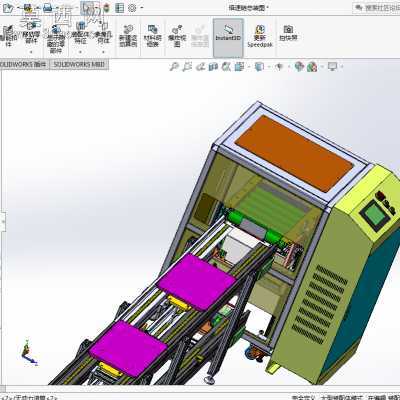Open the View Orientation icon

(x=239, y=67)
